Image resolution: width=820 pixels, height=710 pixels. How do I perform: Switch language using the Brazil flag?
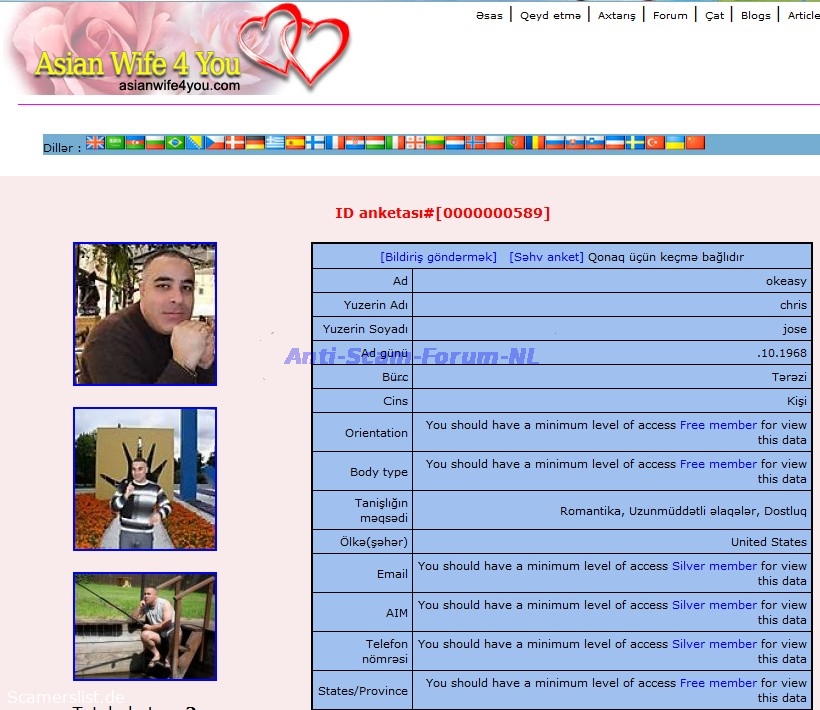click(x=175, y=143)
